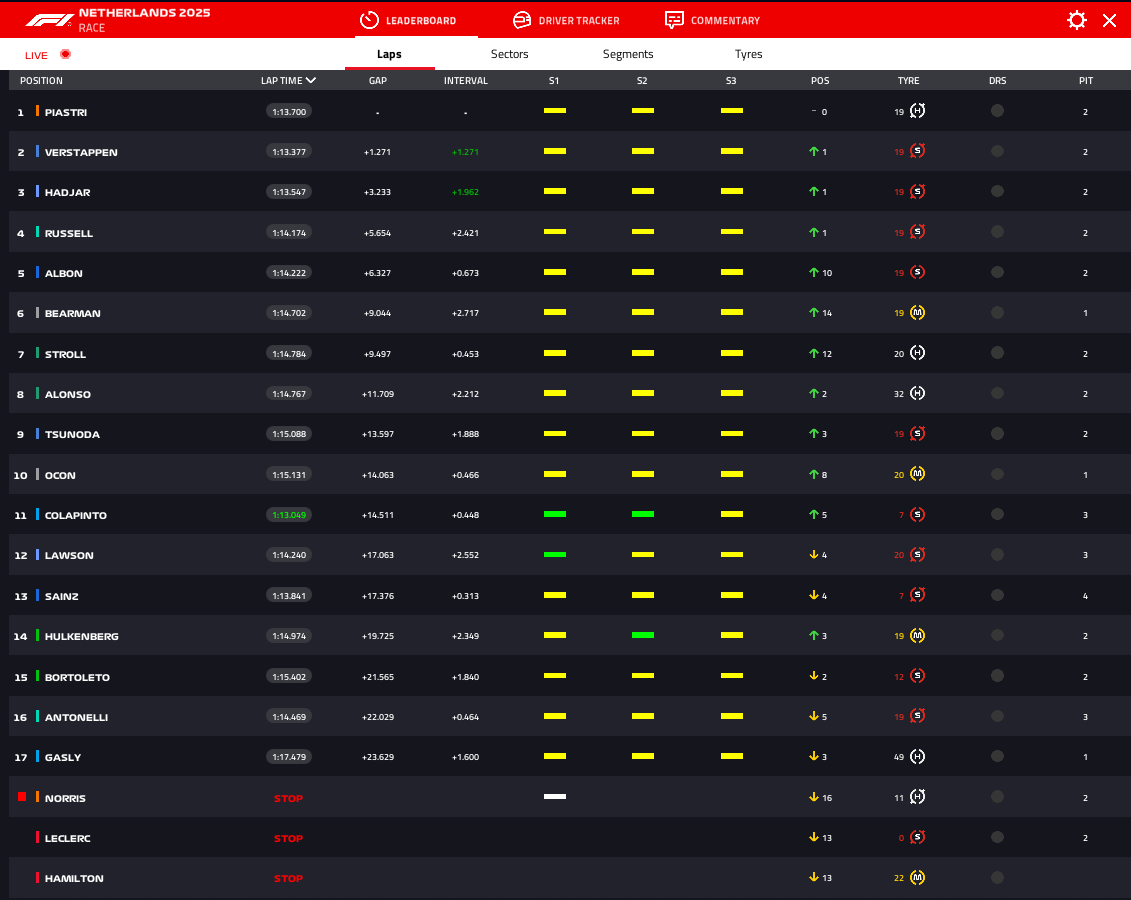Click Russell's DRS indicator dot

(x=997, y=232)
